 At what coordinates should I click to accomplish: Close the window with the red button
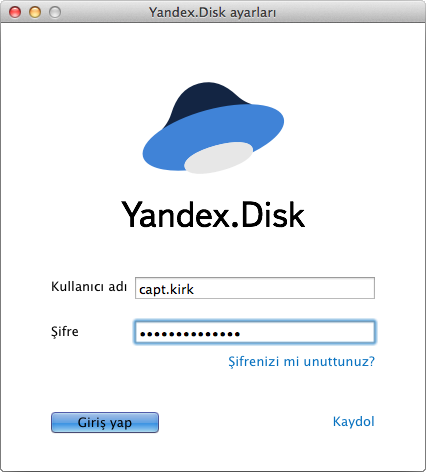pos(15,12)
